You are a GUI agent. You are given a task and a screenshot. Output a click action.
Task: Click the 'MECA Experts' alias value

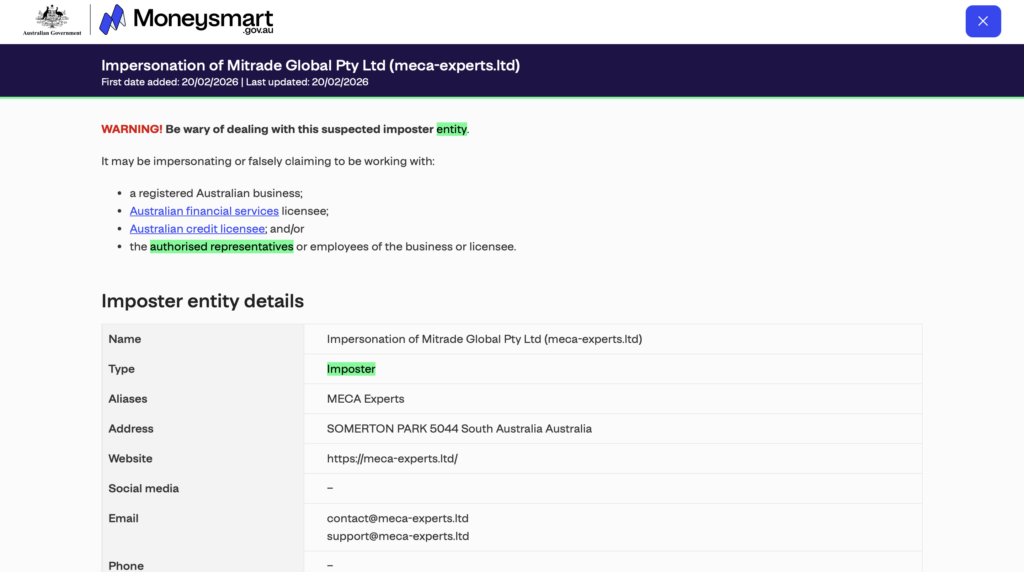365,399
